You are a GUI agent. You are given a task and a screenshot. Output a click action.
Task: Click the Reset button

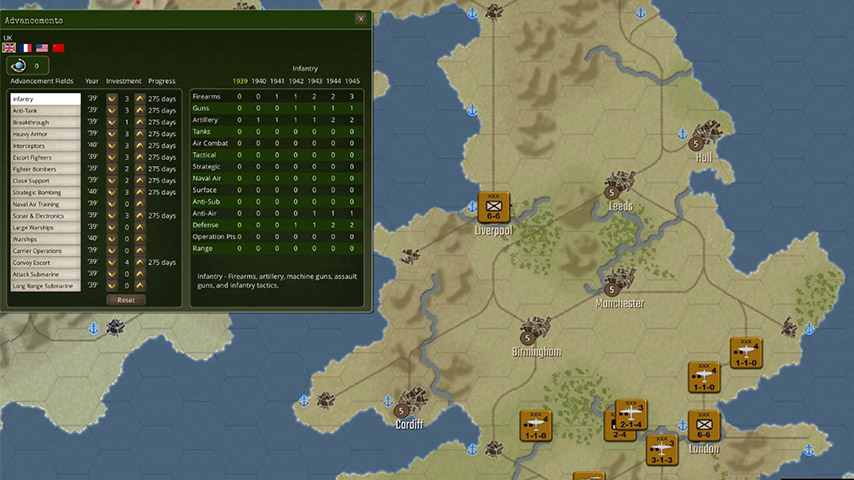coord(126,300)
